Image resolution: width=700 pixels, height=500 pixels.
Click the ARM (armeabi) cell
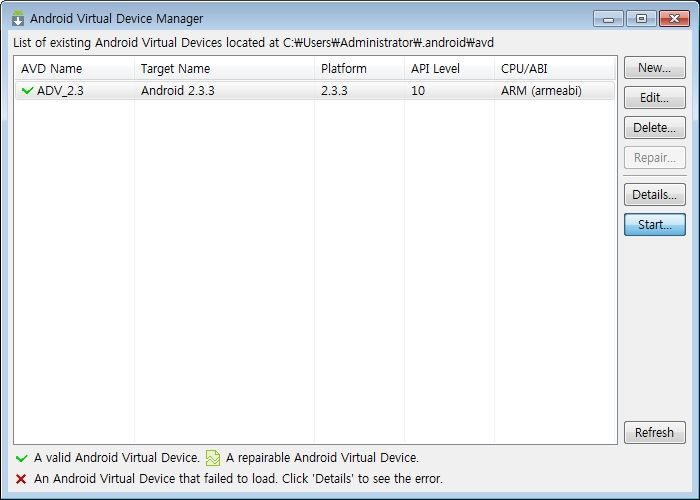[x=541, y=91]
